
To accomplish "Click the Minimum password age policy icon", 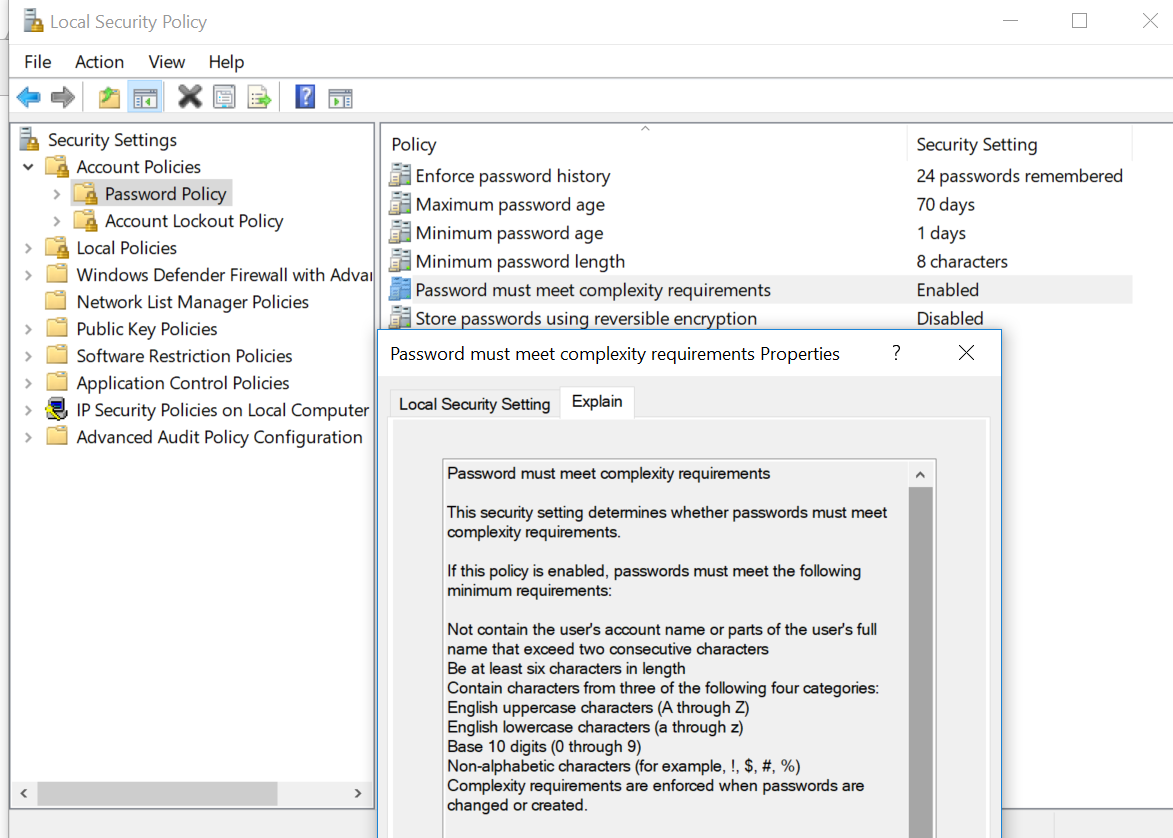I will [400, 232].
